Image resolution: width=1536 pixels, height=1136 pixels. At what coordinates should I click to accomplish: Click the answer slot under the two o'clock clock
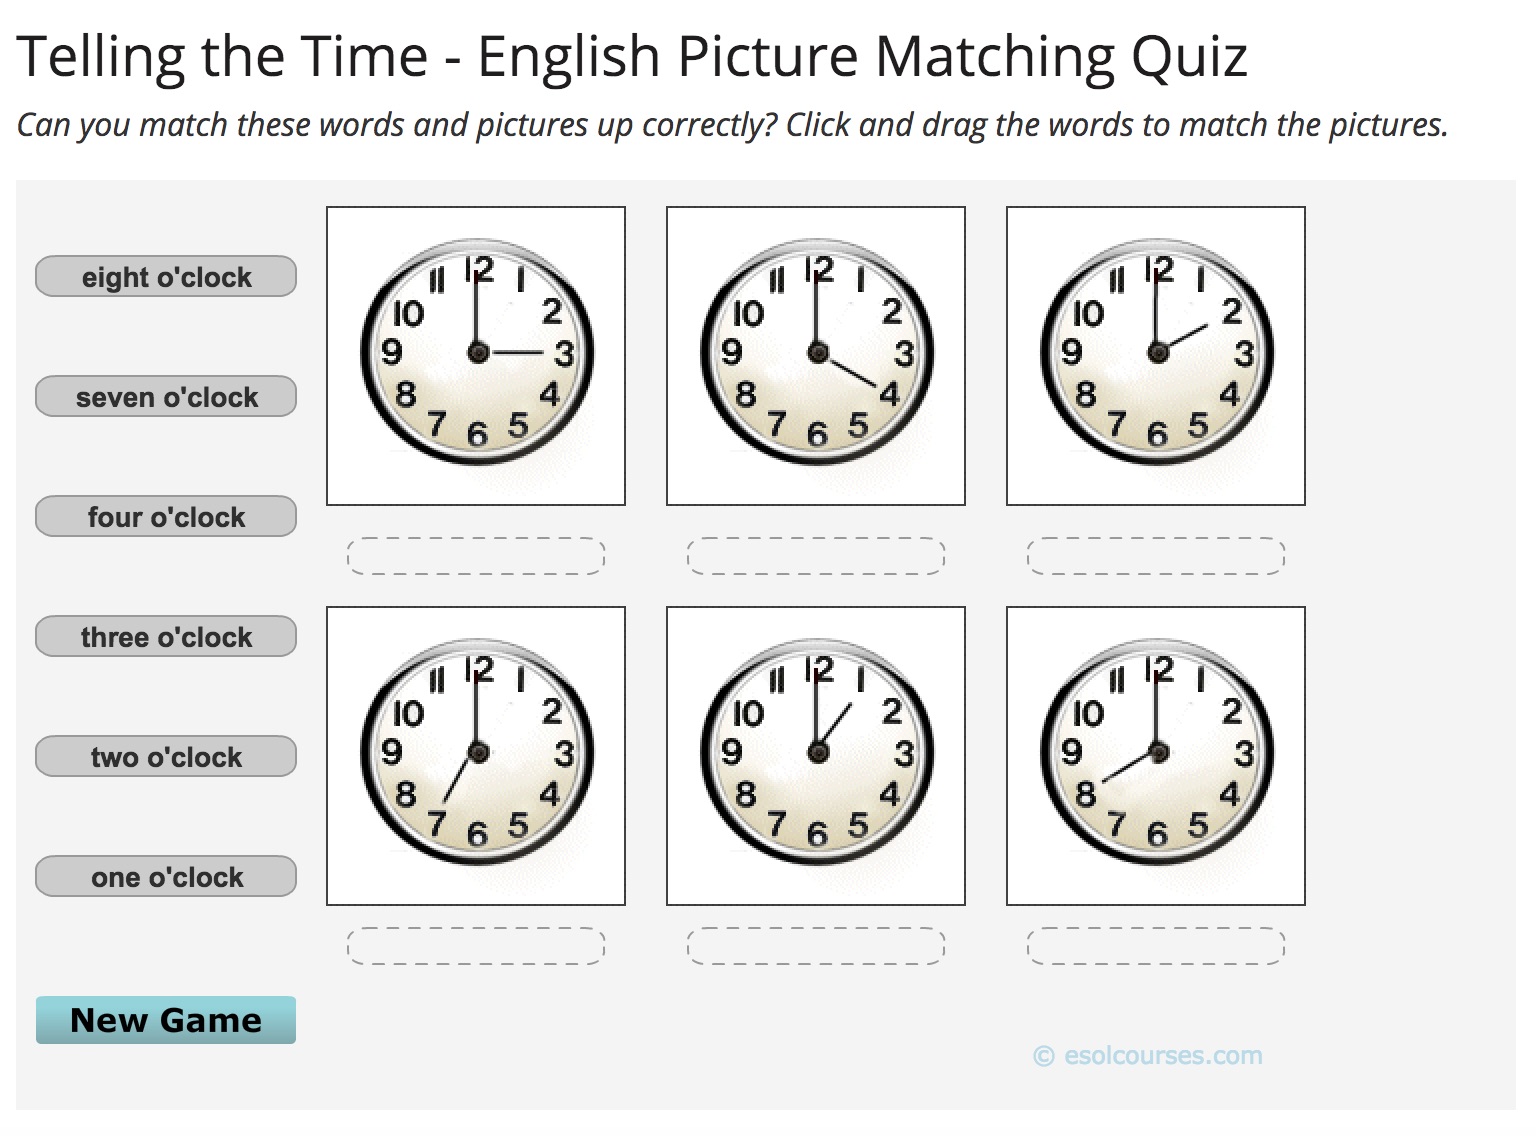click(1156, 556)
